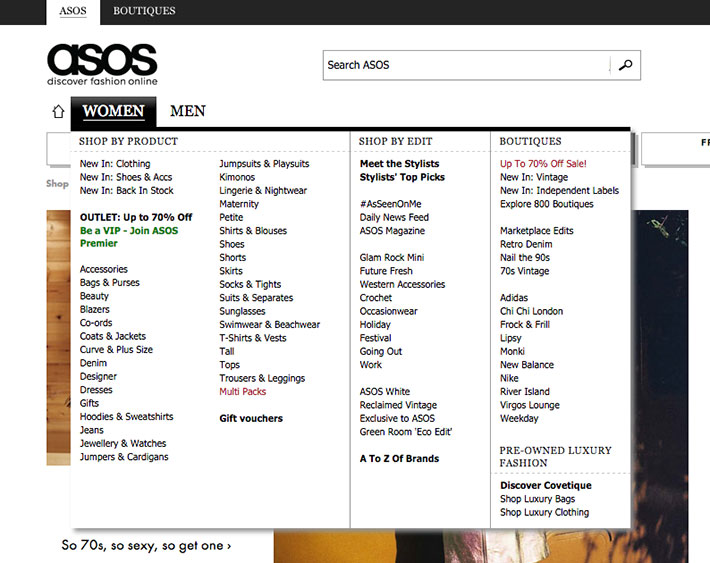Open Stylists' Top Picks
The height and width of the screenshot is (563, 710).
[402, 177]
